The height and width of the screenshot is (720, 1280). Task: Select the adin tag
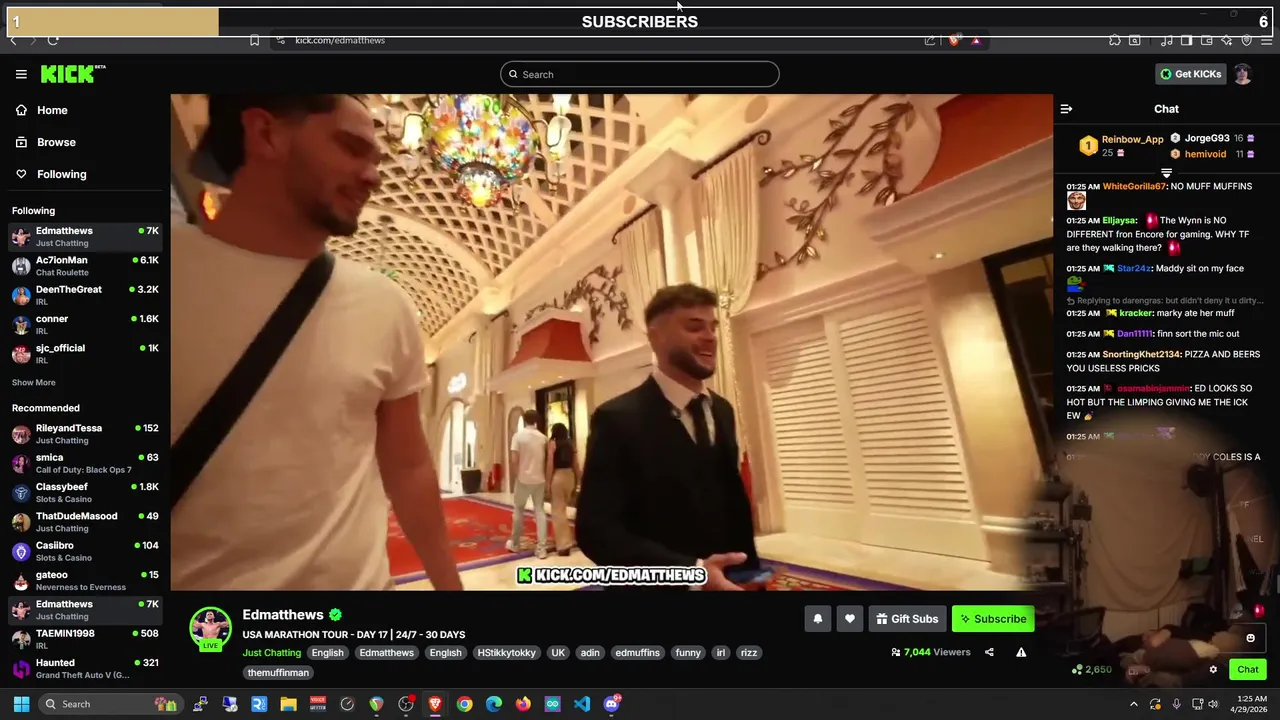click(x=590, y=653)
